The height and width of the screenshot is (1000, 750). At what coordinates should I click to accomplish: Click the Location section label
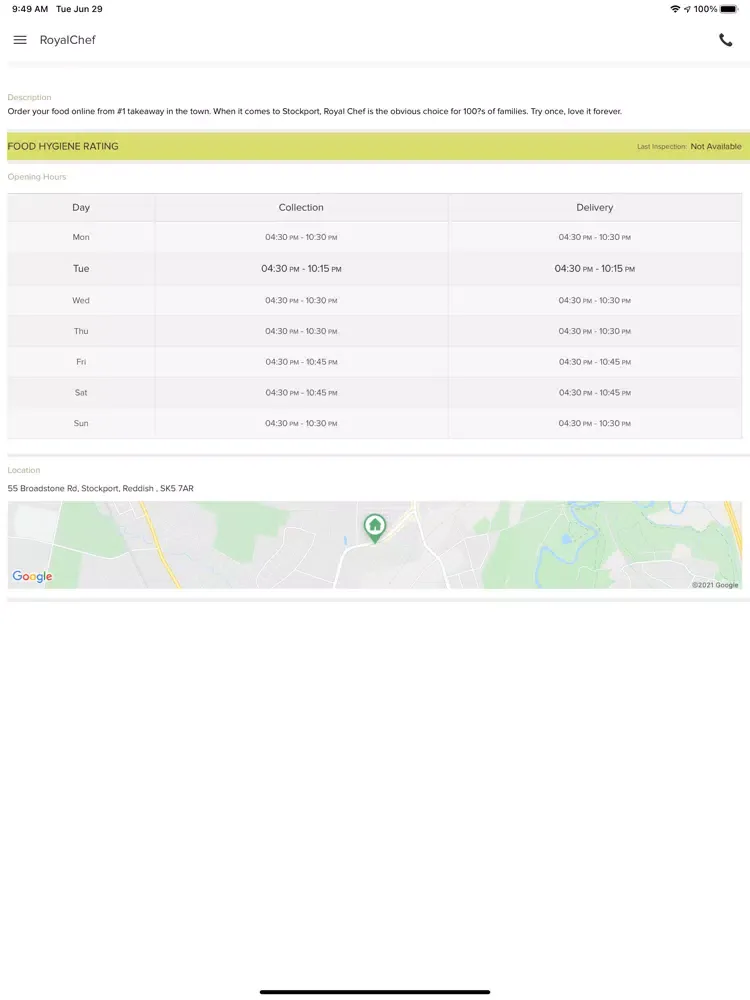tap(24, 470)
